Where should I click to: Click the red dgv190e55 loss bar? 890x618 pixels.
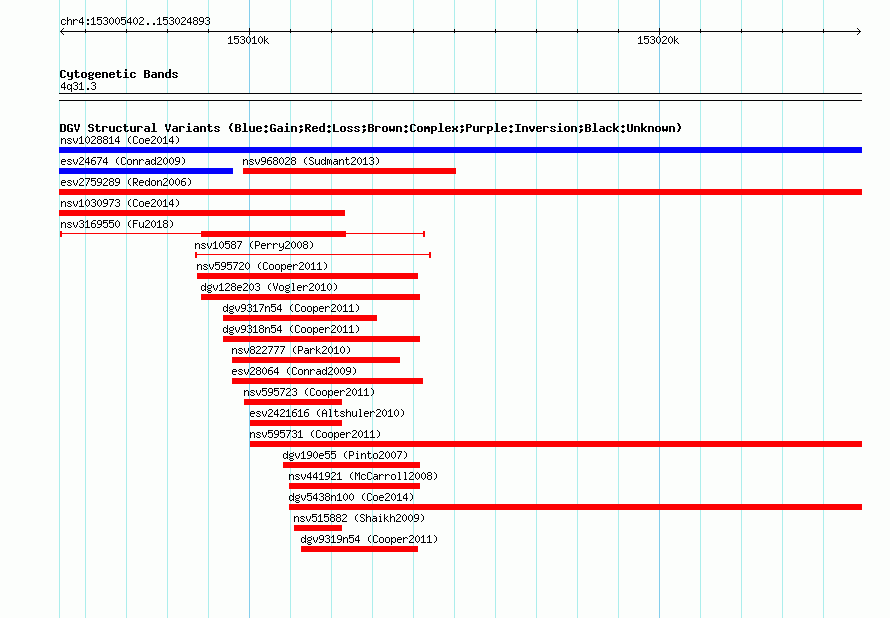(x=351, y=465)
